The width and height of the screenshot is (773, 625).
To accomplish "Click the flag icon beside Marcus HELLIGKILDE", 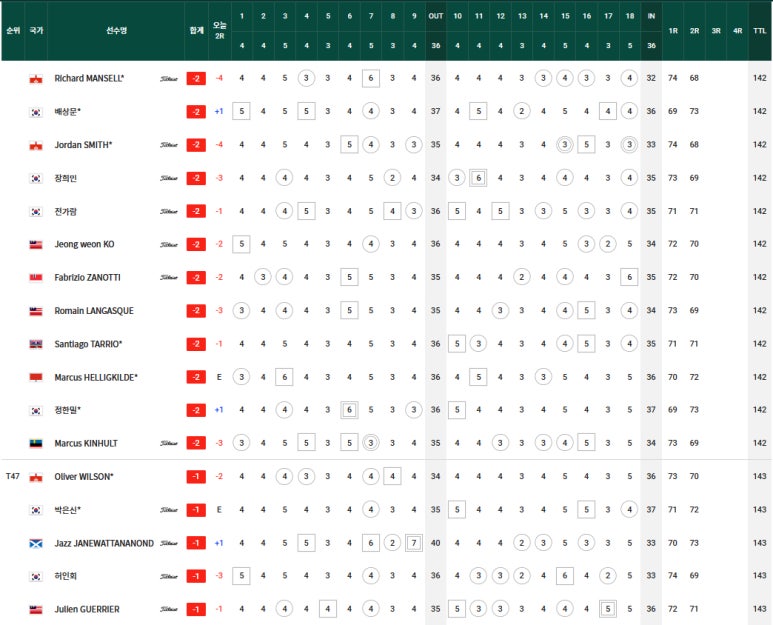I will [35, 378].
